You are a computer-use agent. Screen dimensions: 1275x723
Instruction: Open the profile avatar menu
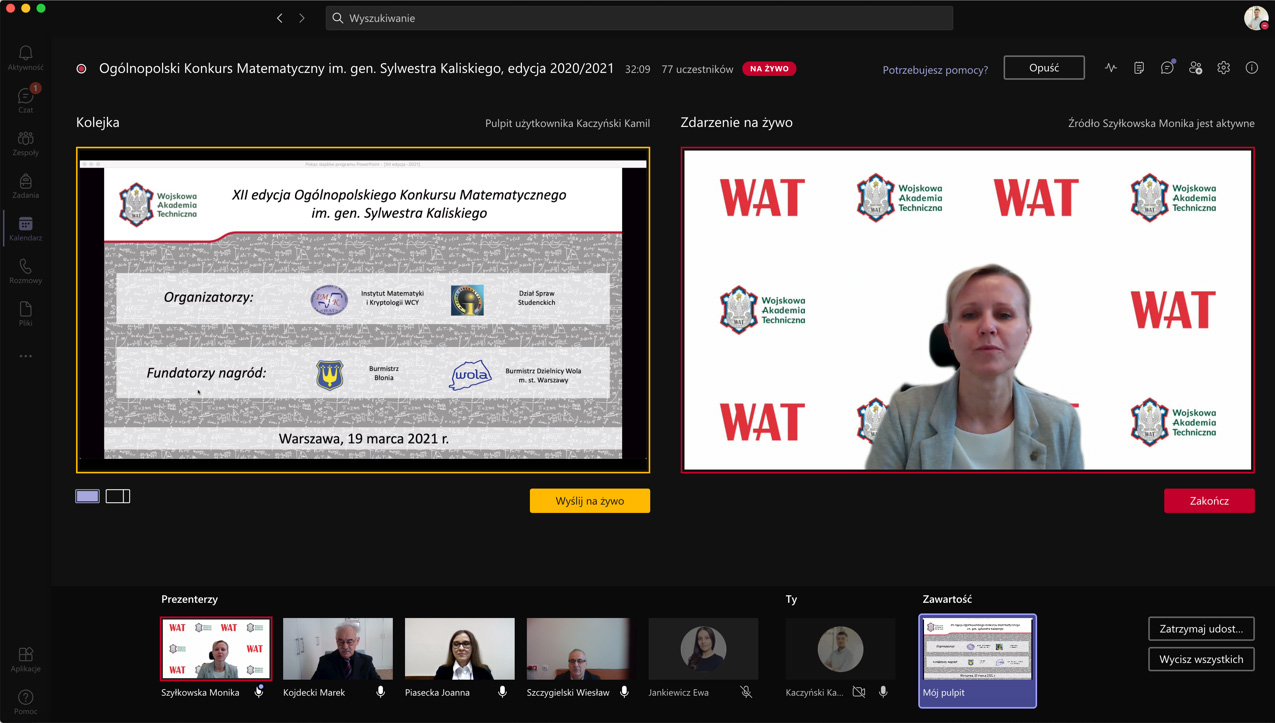[x=1256, y=18]
